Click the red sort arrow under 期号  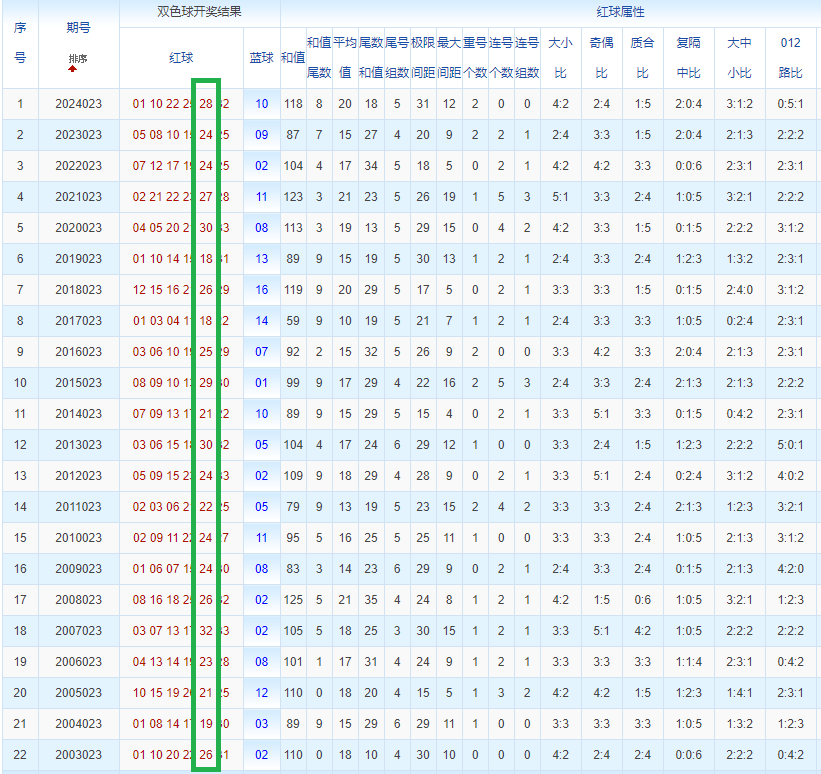pyautogui.click(x=72, y=69)
